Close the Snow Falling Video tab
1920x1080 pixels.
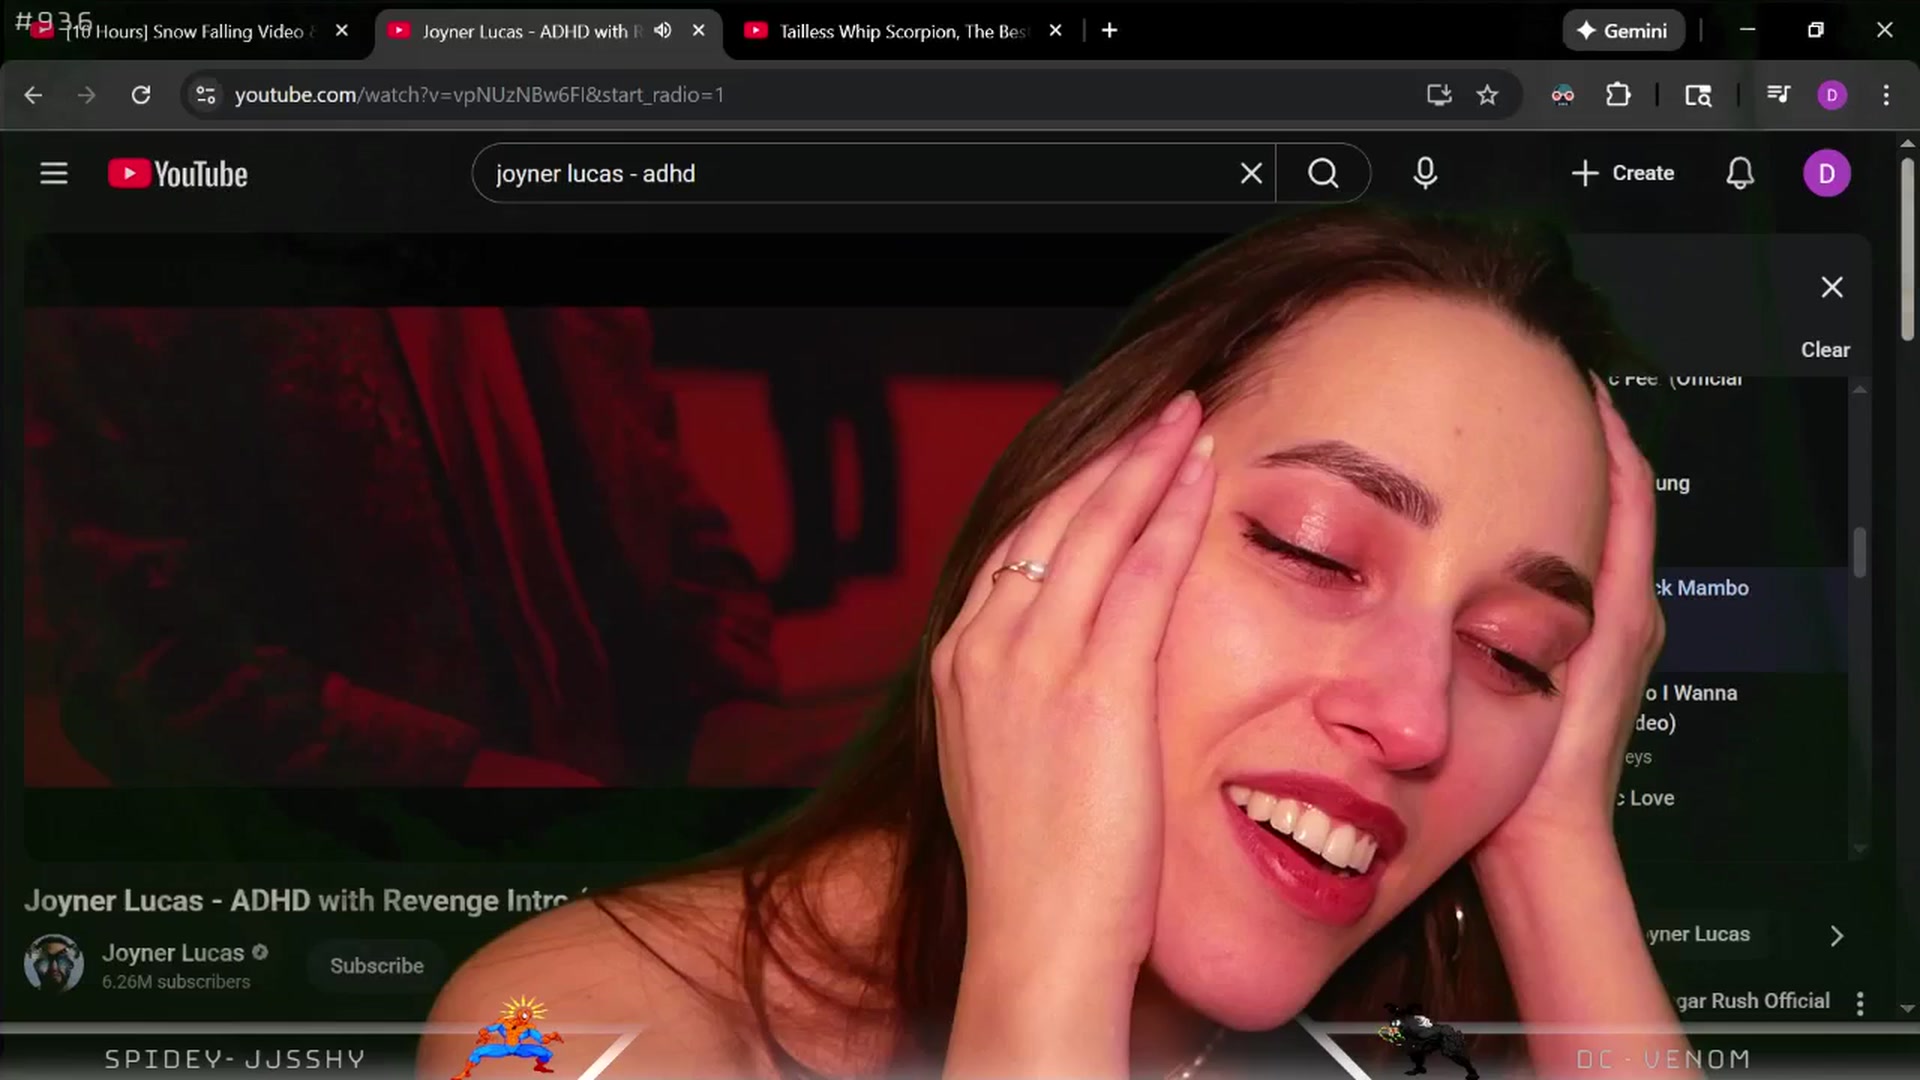point(342,31)
